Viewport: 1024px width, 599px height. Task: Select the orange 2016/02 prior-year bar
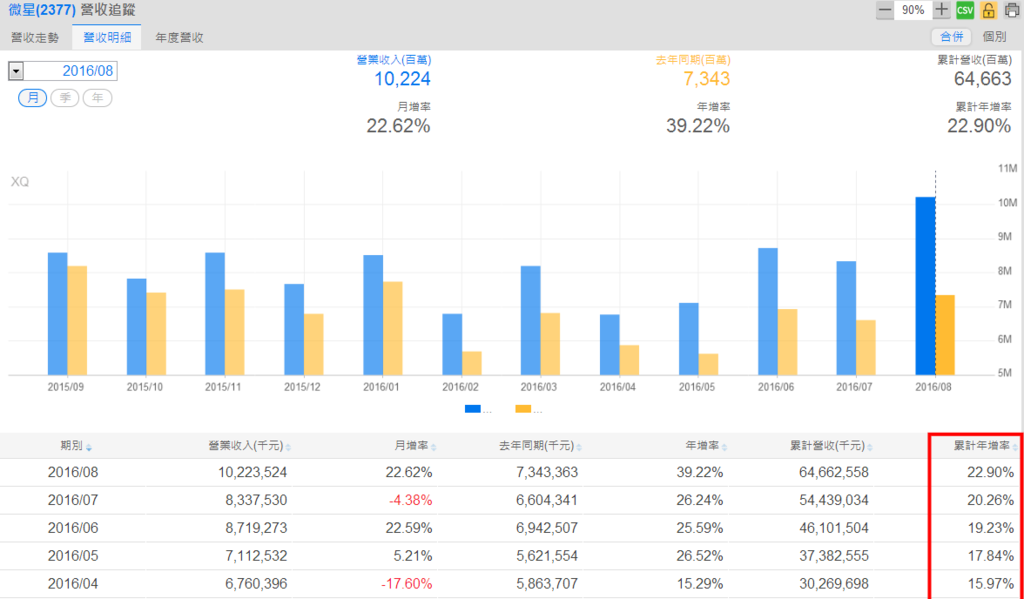pos(472,363)
